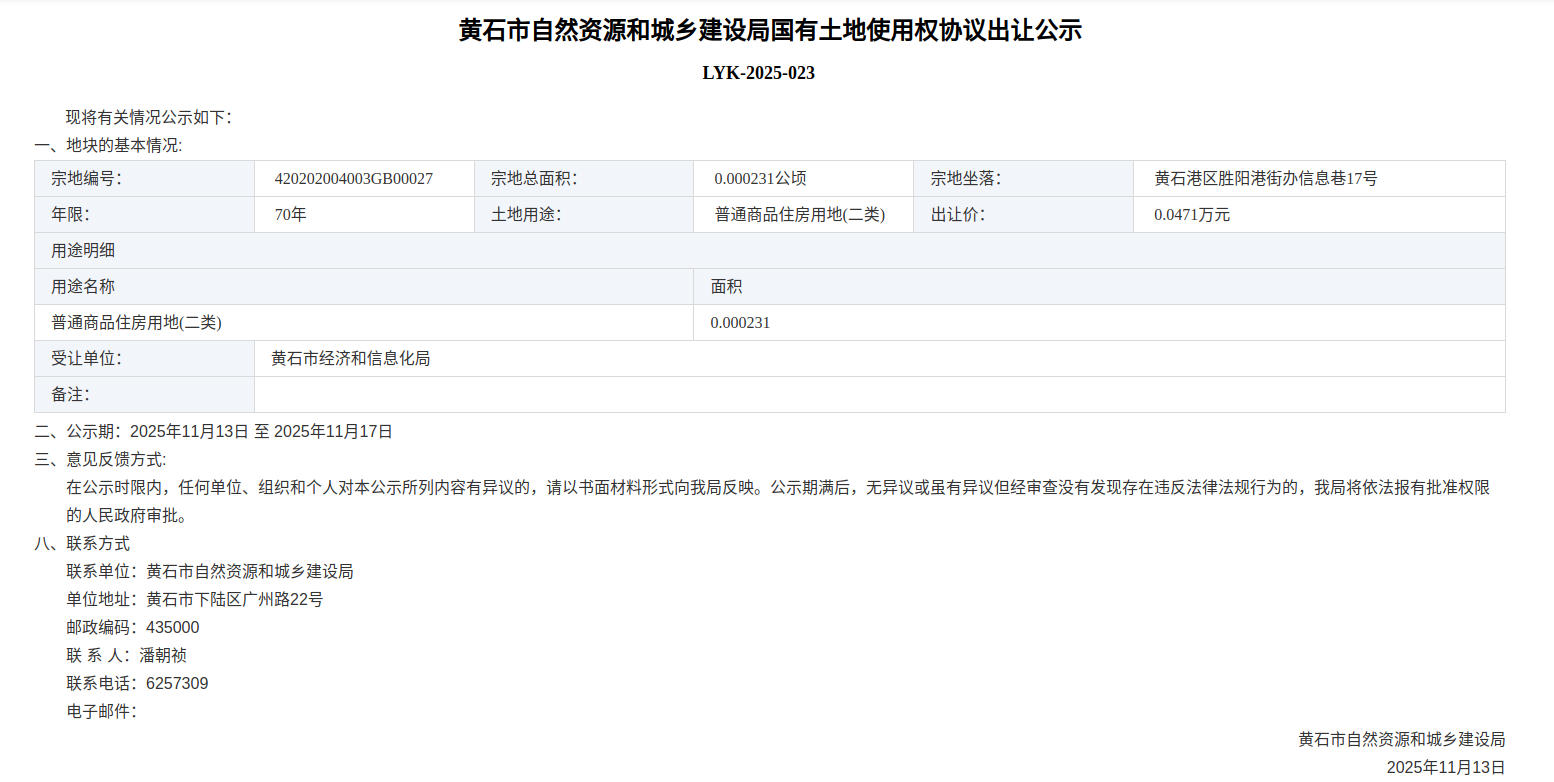Click the empty 备注 value cell
Image resolution: width=1554 pixels, height=782 pixels.
[x=879, y=395]
